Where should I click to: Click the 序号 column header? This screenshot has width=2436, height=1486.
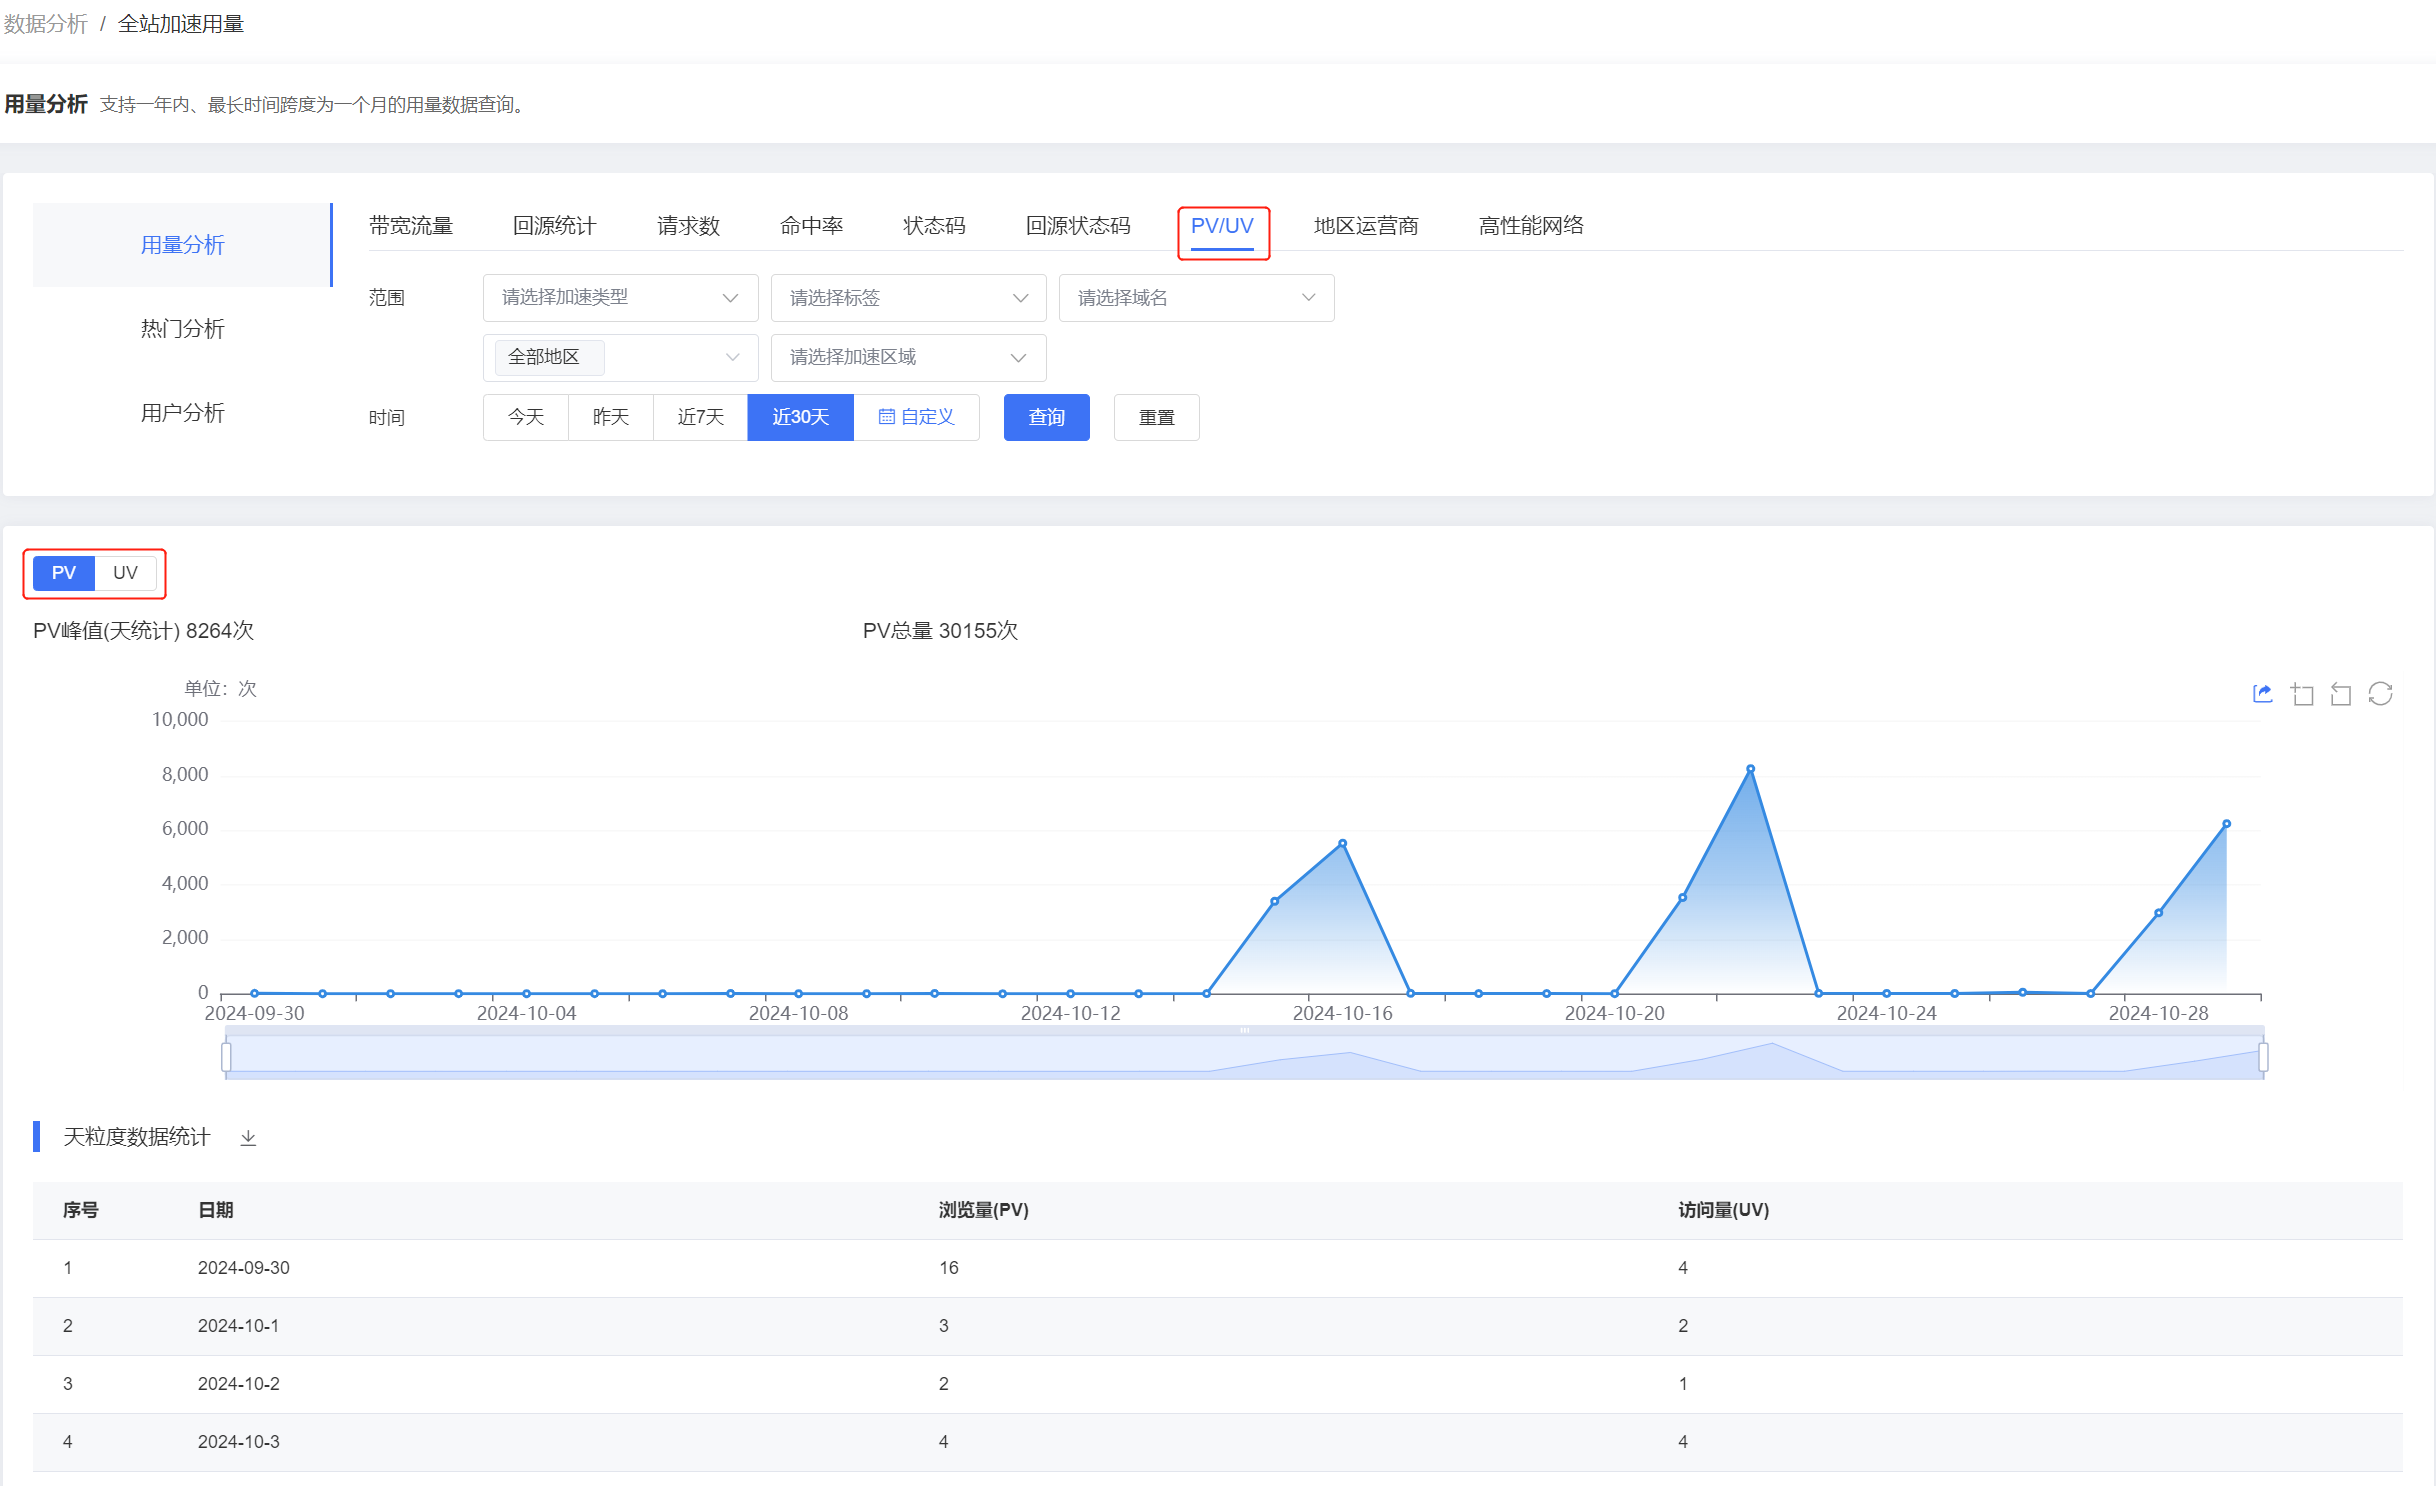coord(81,1210)
